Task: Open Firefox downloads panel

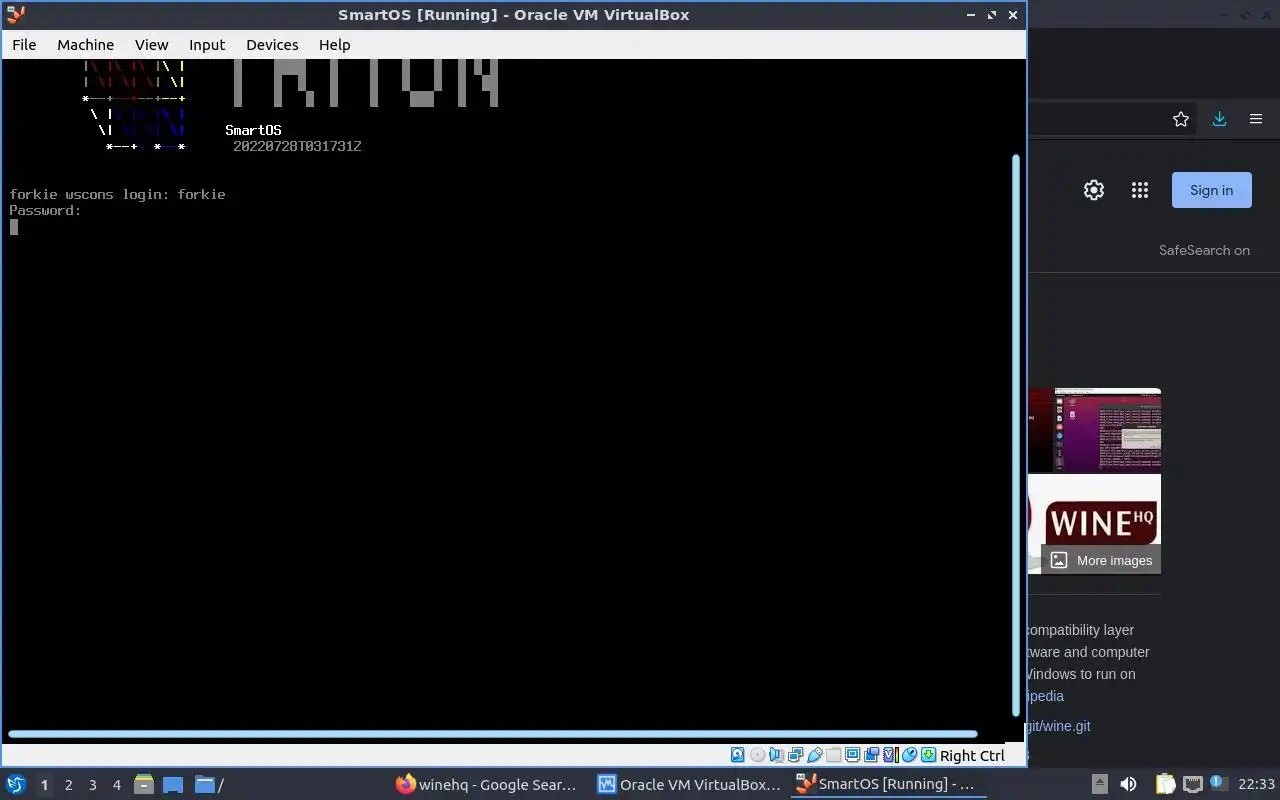Action: pos(1219,119)
